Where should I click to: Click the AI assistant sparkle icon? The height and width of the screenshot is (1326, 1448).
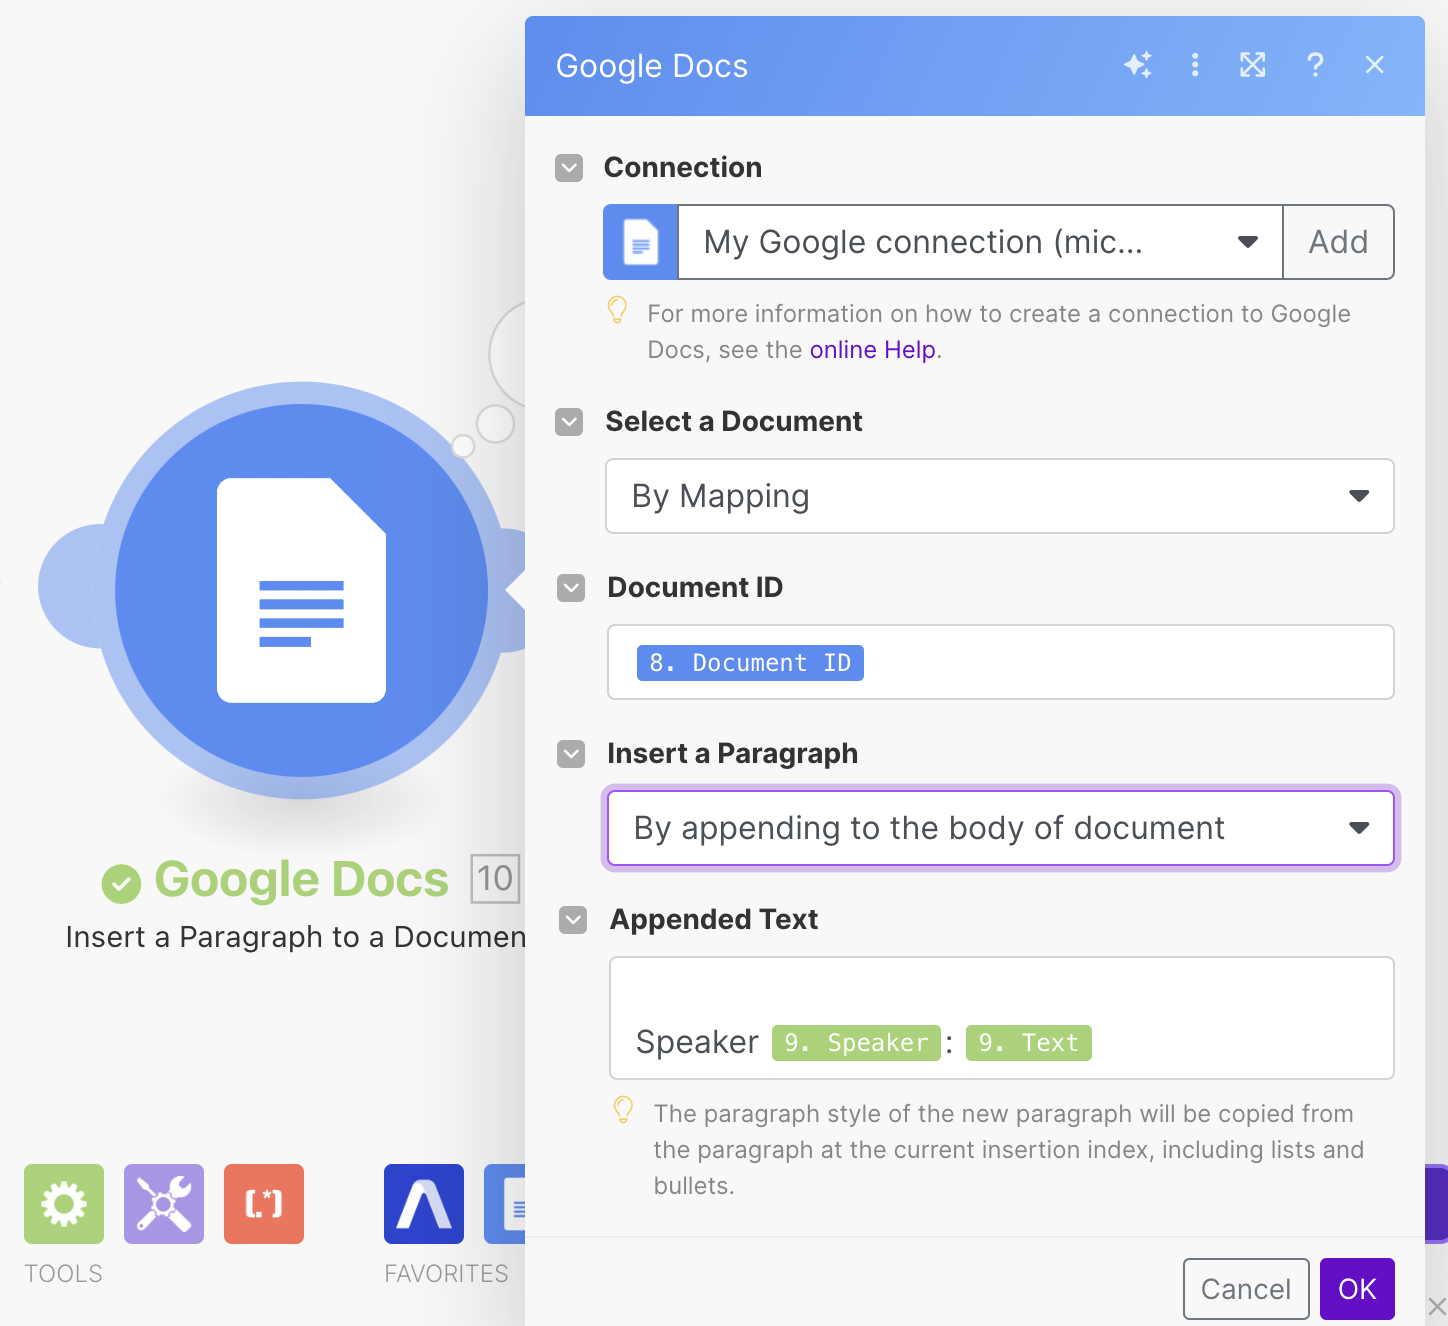1138,65
